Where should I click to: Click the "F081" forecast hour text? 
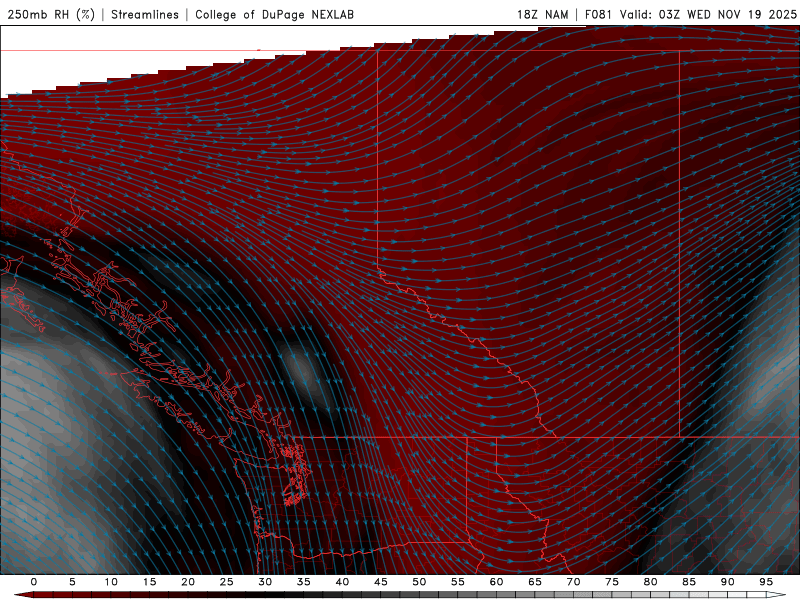click(598, 14)
